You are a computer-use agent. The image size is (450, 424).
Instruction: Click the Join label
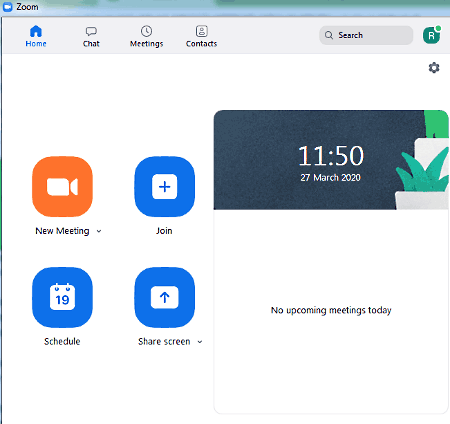pyautogui.click(x=164, y=231)
